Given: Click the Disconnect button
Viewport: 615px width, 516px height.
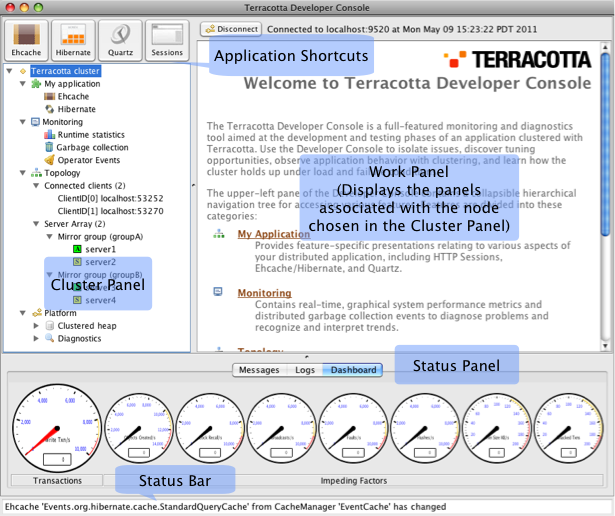Looking at the screenshot, I should coord(231,29).
